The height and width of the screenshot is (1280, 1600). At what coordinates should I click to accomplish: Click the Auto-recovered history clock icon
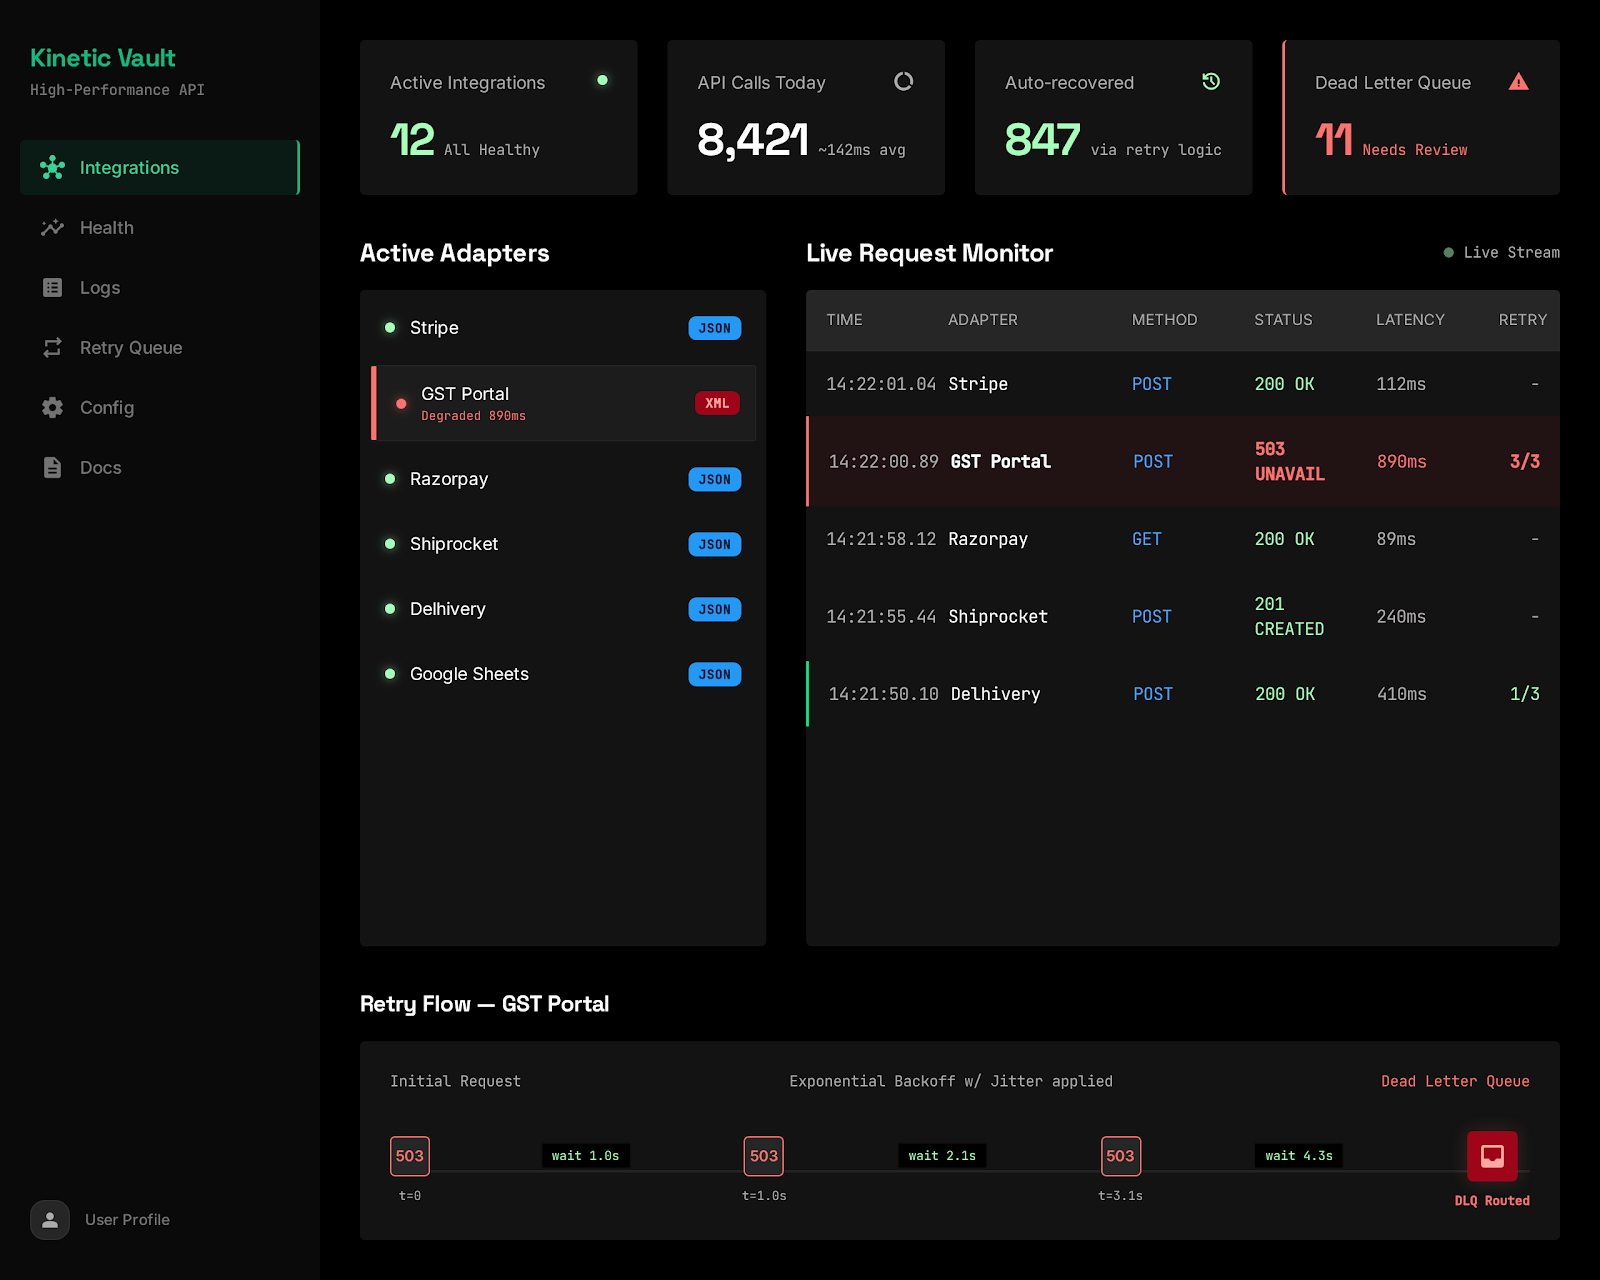tap(1211, 81)
